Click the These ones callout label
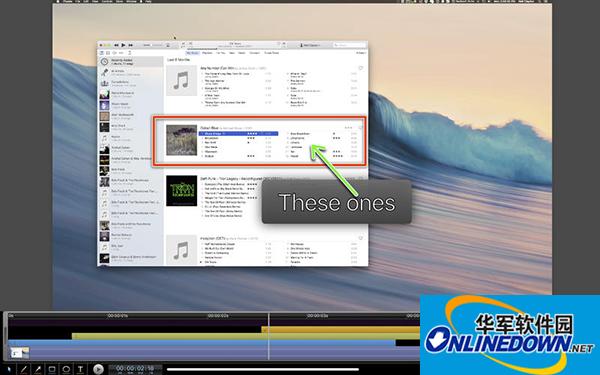This screenshot has height=375, width=600. [x=337, y=202]
